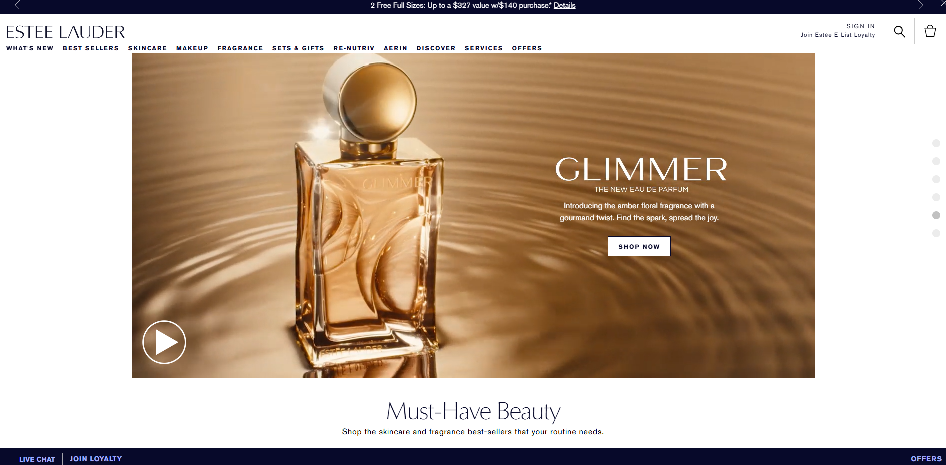This screenshot has width=946, height=465.
Task: Open the search magnifier icon
Action: tap(899, 32)
